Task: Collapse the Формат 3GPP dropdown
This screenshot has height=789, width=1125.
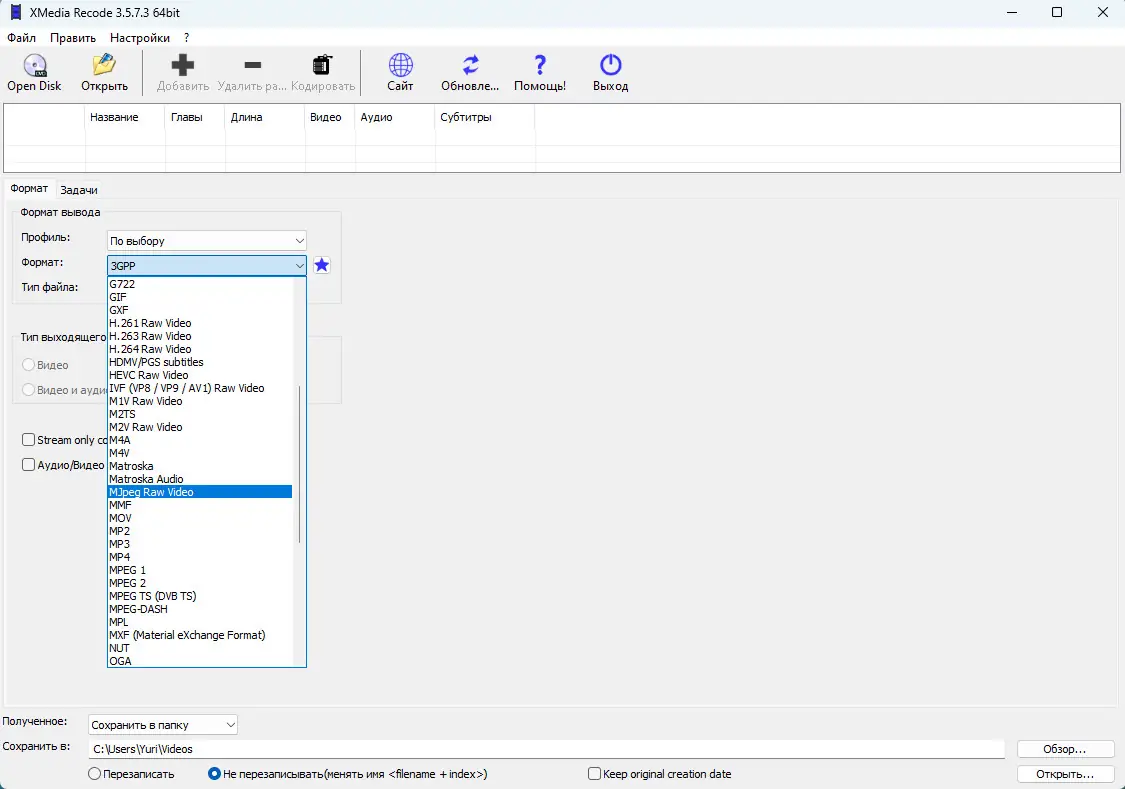Action: (299, 265)
